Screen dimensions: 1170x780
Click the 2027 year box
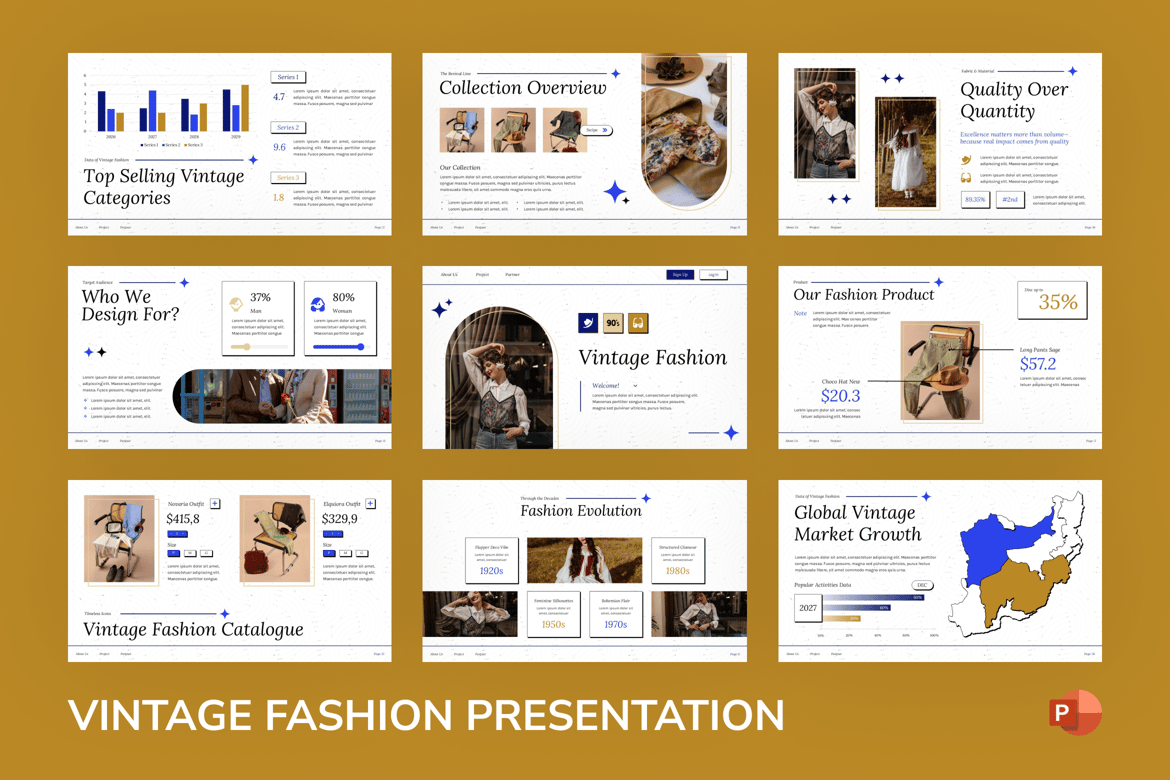(x=807, y=608)
